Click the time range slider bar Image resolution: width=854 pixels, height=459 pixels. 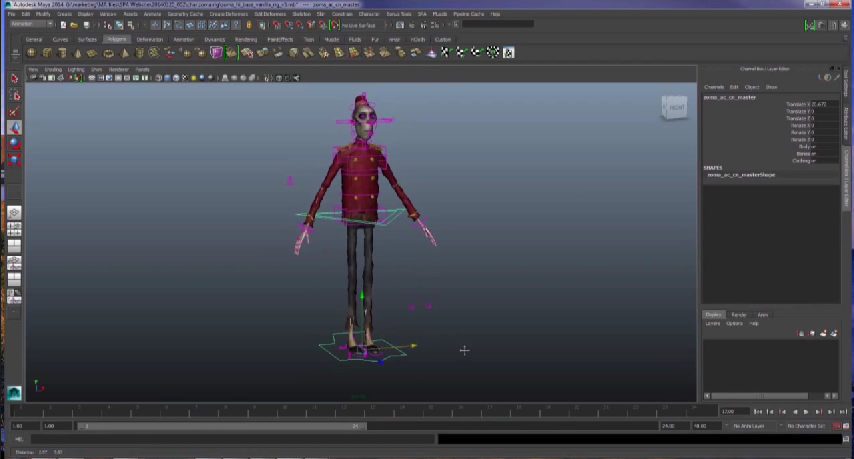pos(220,426)
